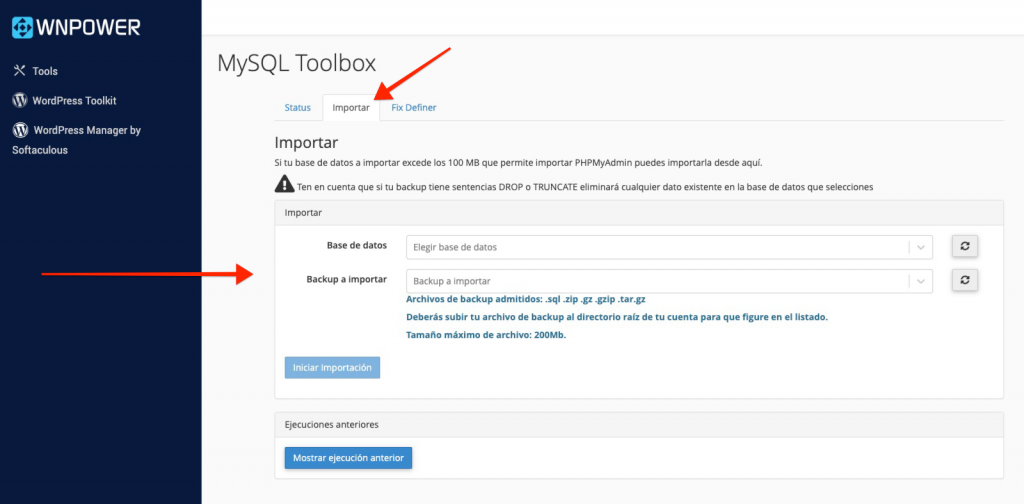Click the Archivos de backup admitidos note
The height and width of the screenshot is (504, 1024).
526,299
